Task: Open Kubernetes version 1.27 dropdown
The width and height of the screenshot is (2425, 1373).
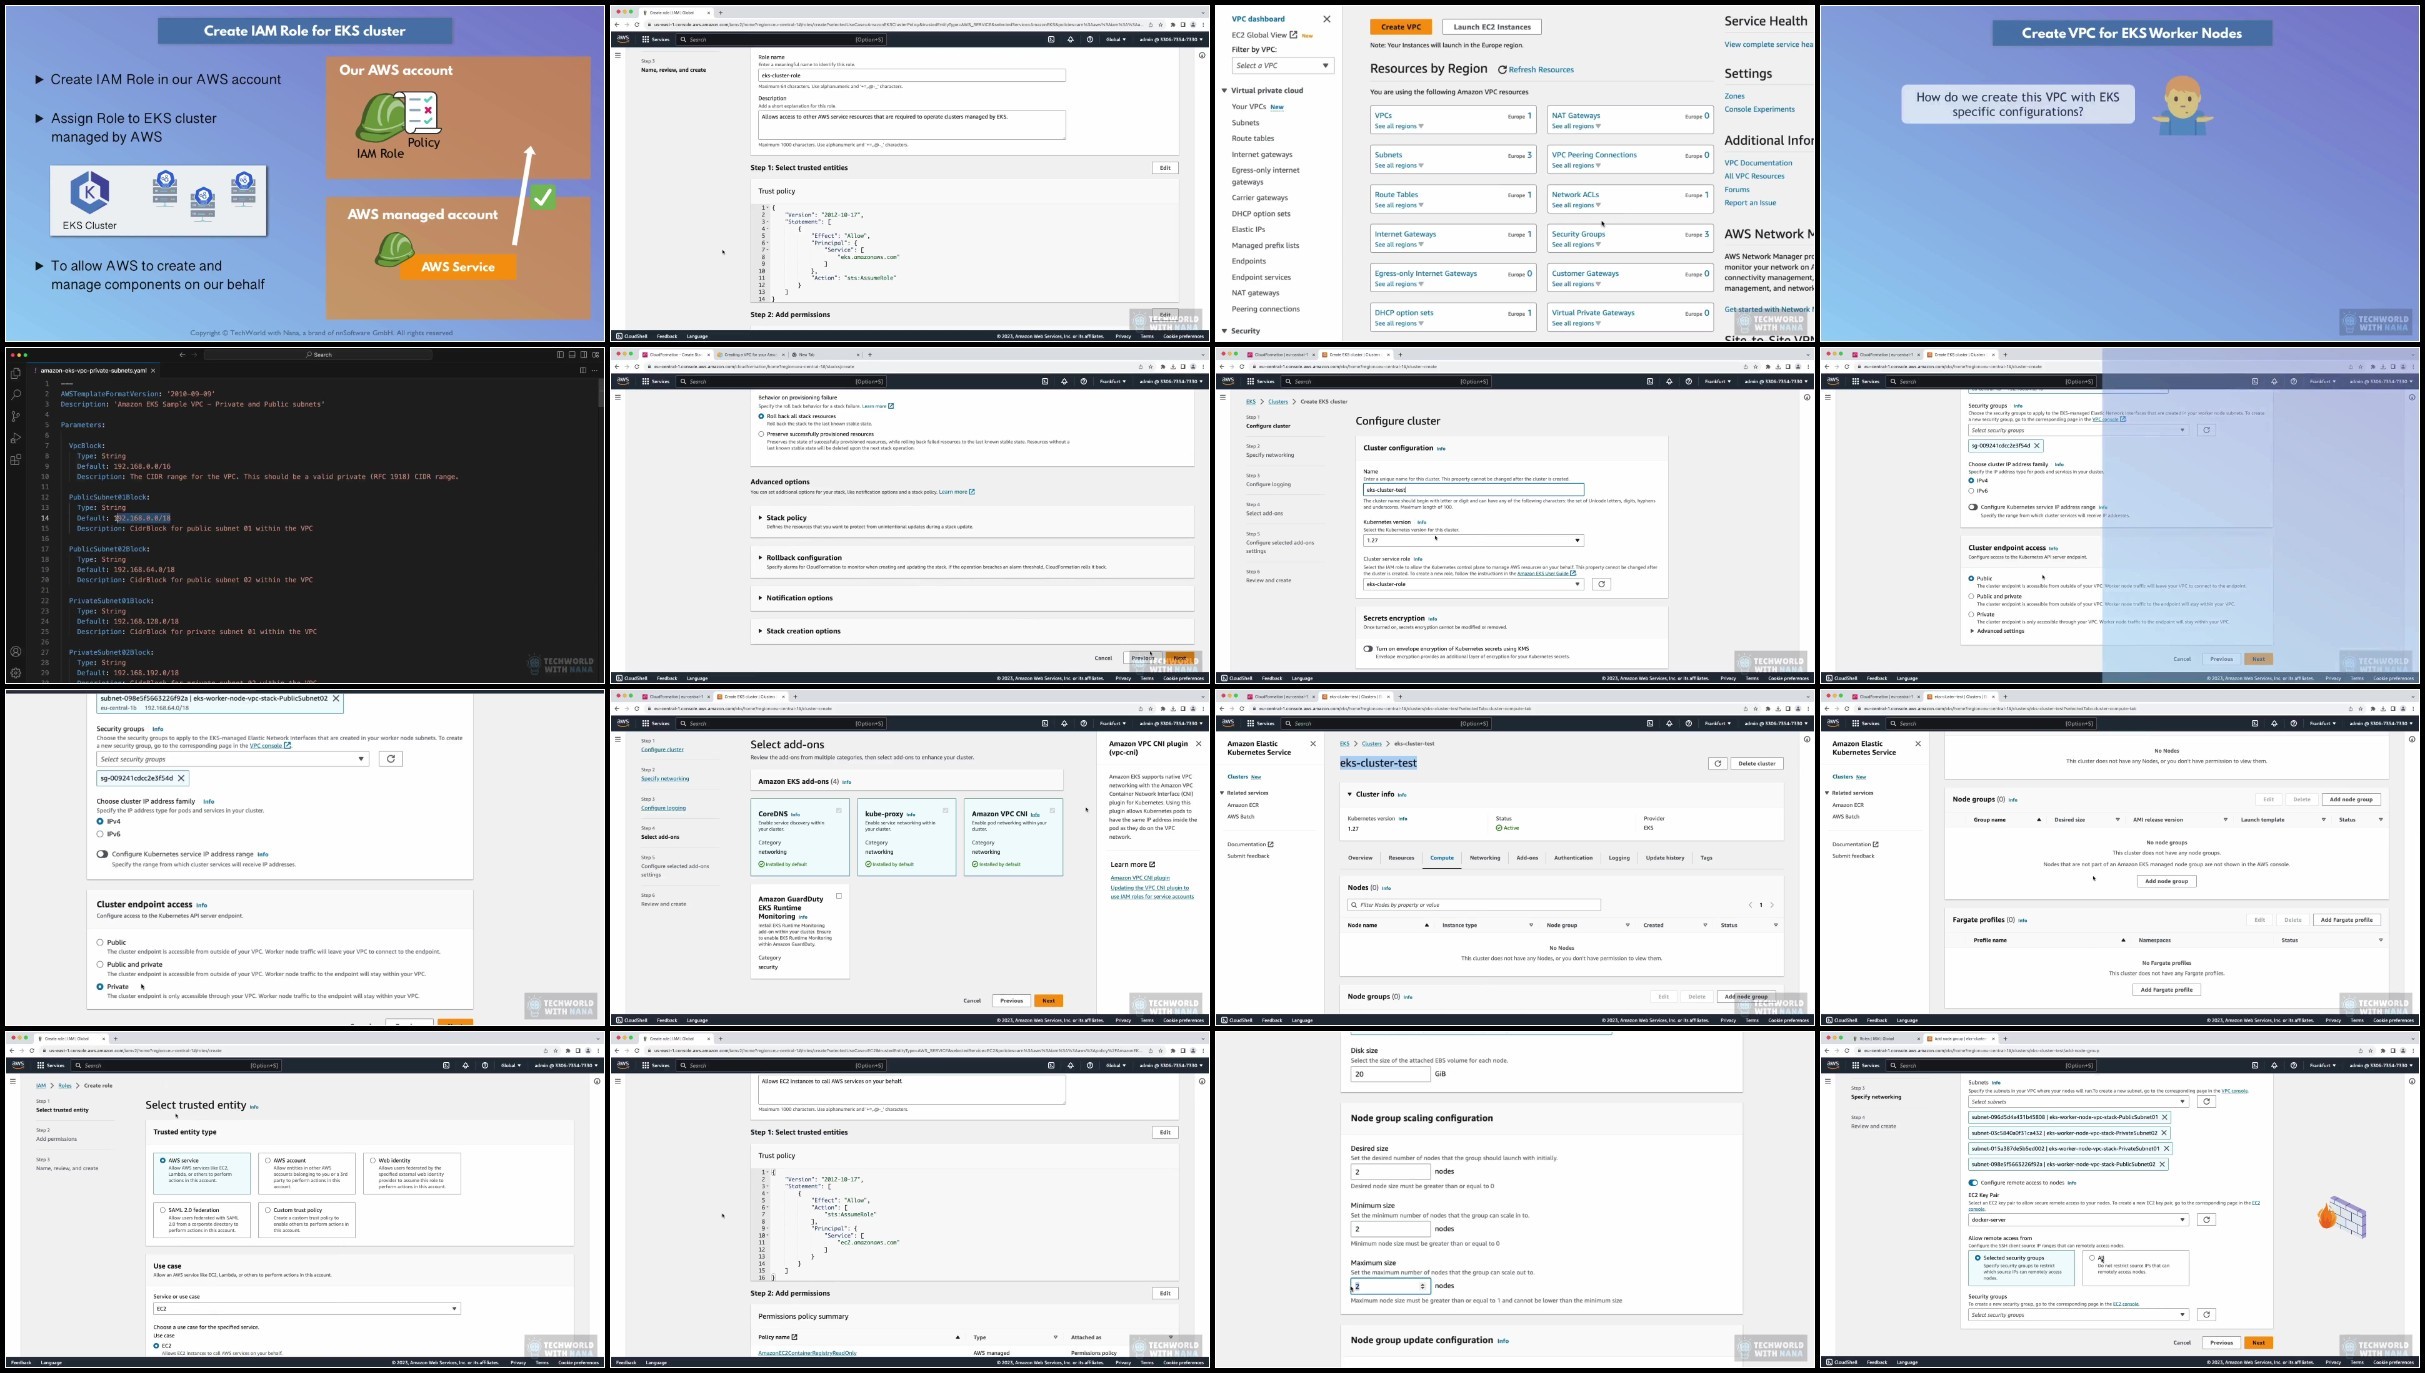Action: [x=1473, y=541]
